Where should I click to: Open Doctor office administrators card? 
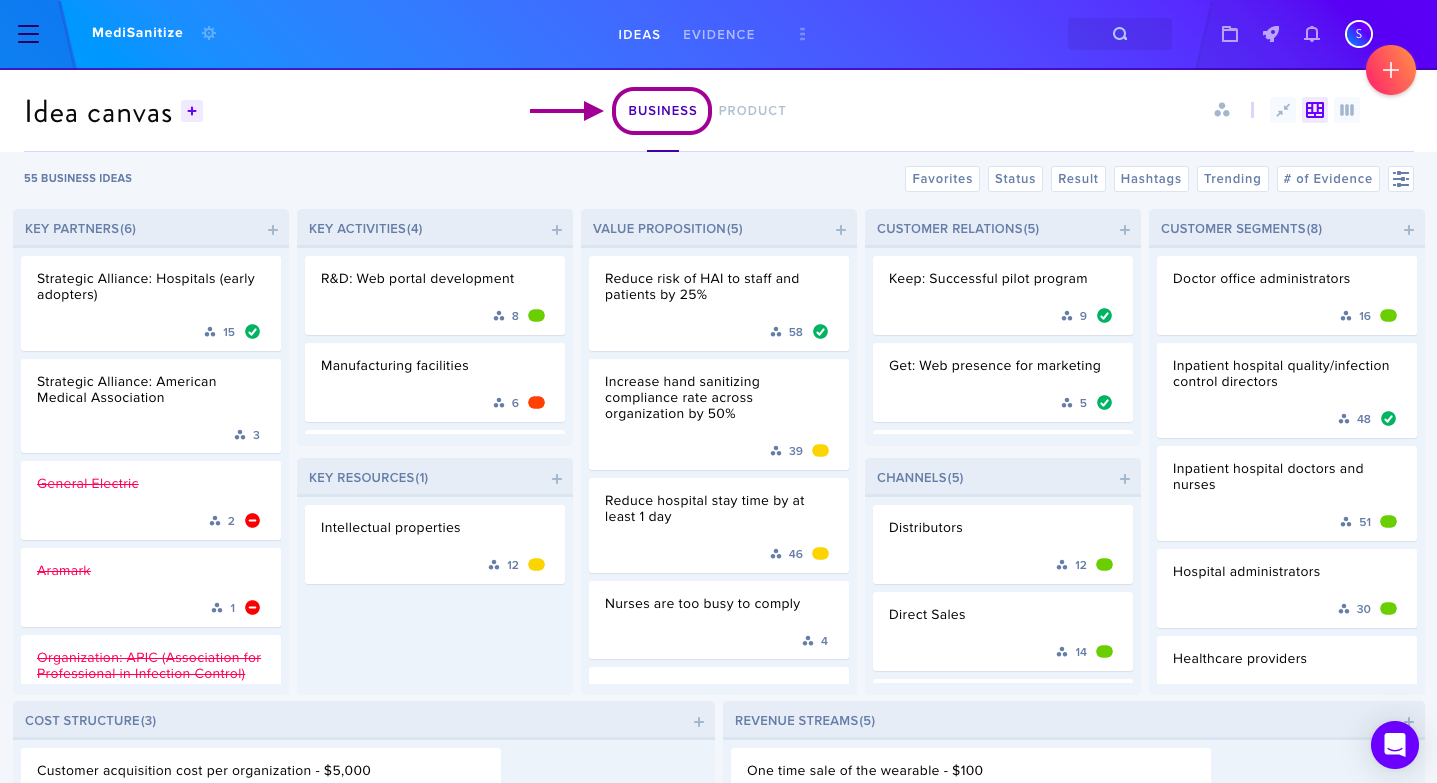point(1287,295)
